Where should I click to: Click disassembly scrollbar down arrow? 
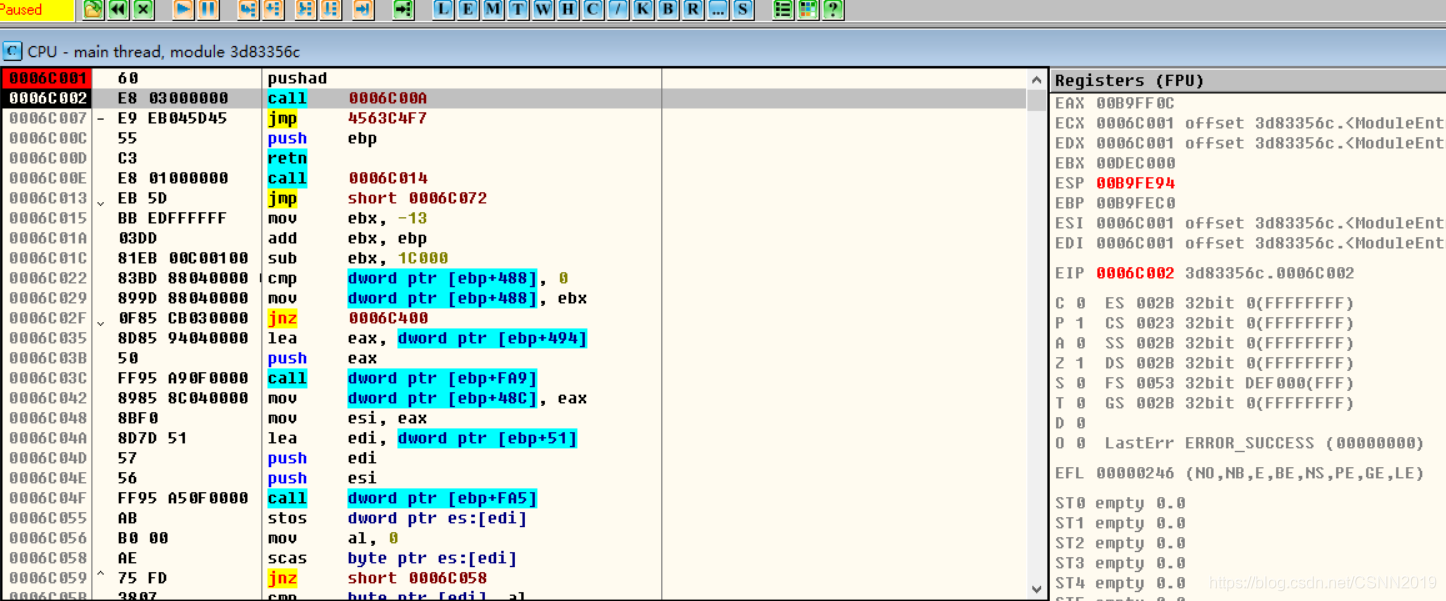1037,590
